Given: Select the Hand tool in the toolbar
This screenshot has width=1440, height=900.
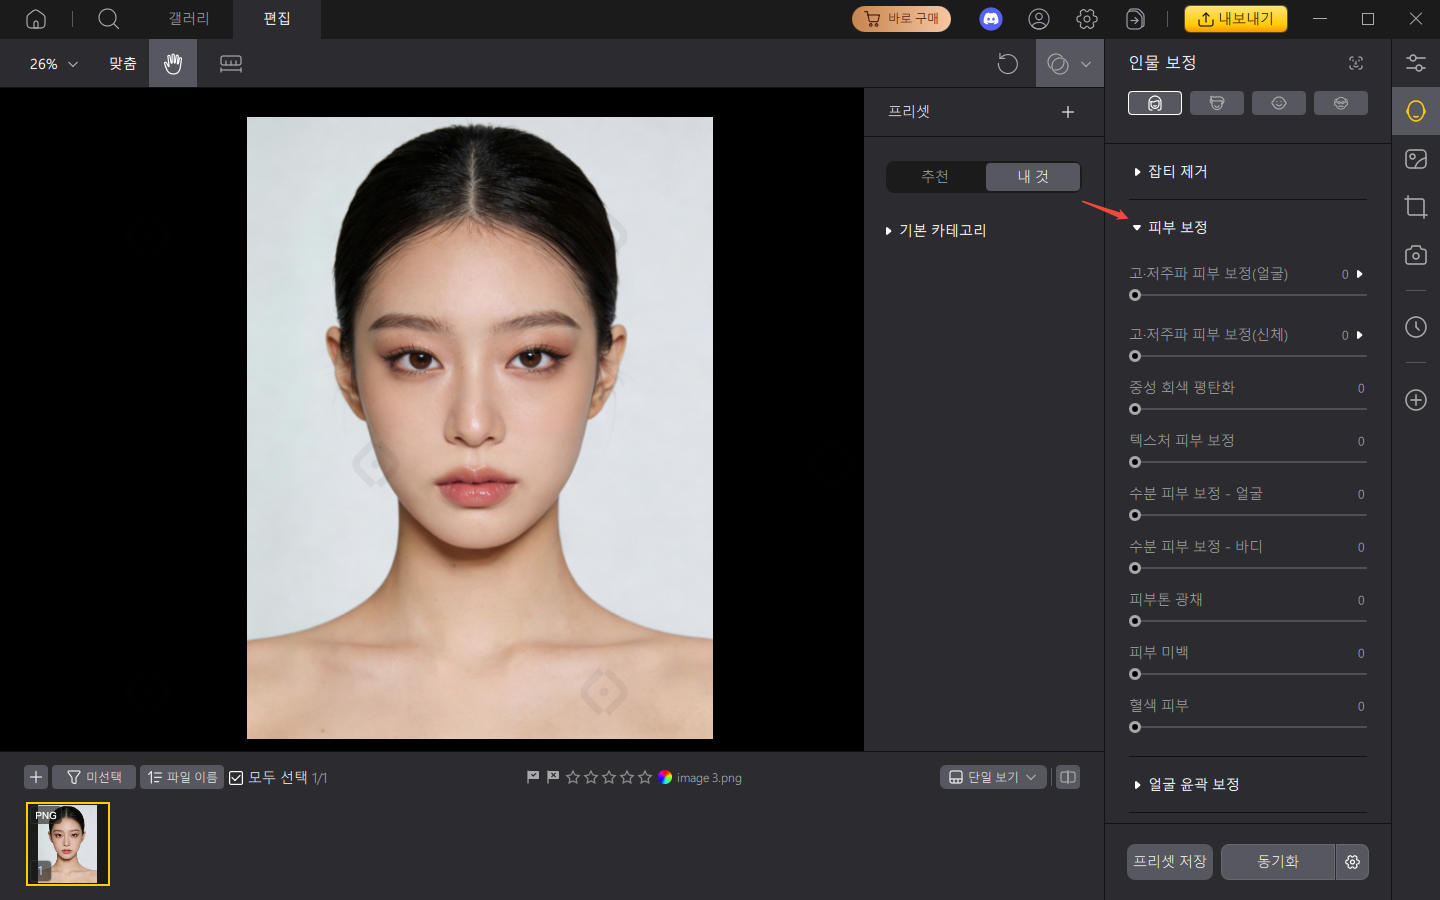Looking at the screenshot, I should pyautogui.click(x=172, y=63).
